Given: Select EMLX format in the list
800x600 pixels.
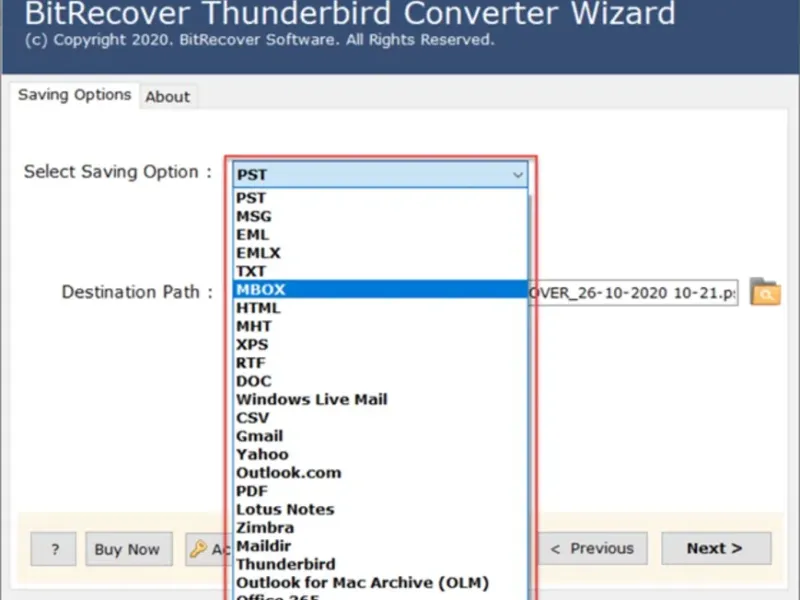Looking at the screenshot, I should coord(380,253).
